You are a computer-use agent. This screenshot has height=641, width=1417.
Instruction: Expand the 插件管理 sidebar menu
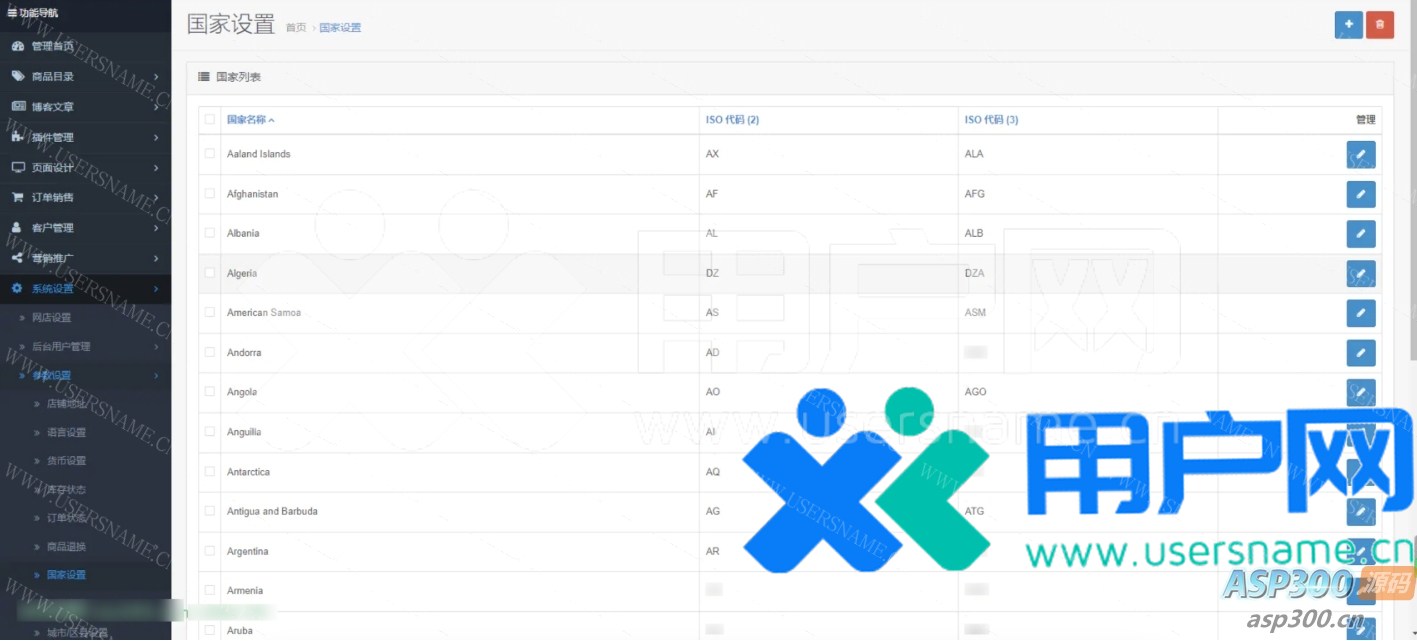click(x=85, y=137)
